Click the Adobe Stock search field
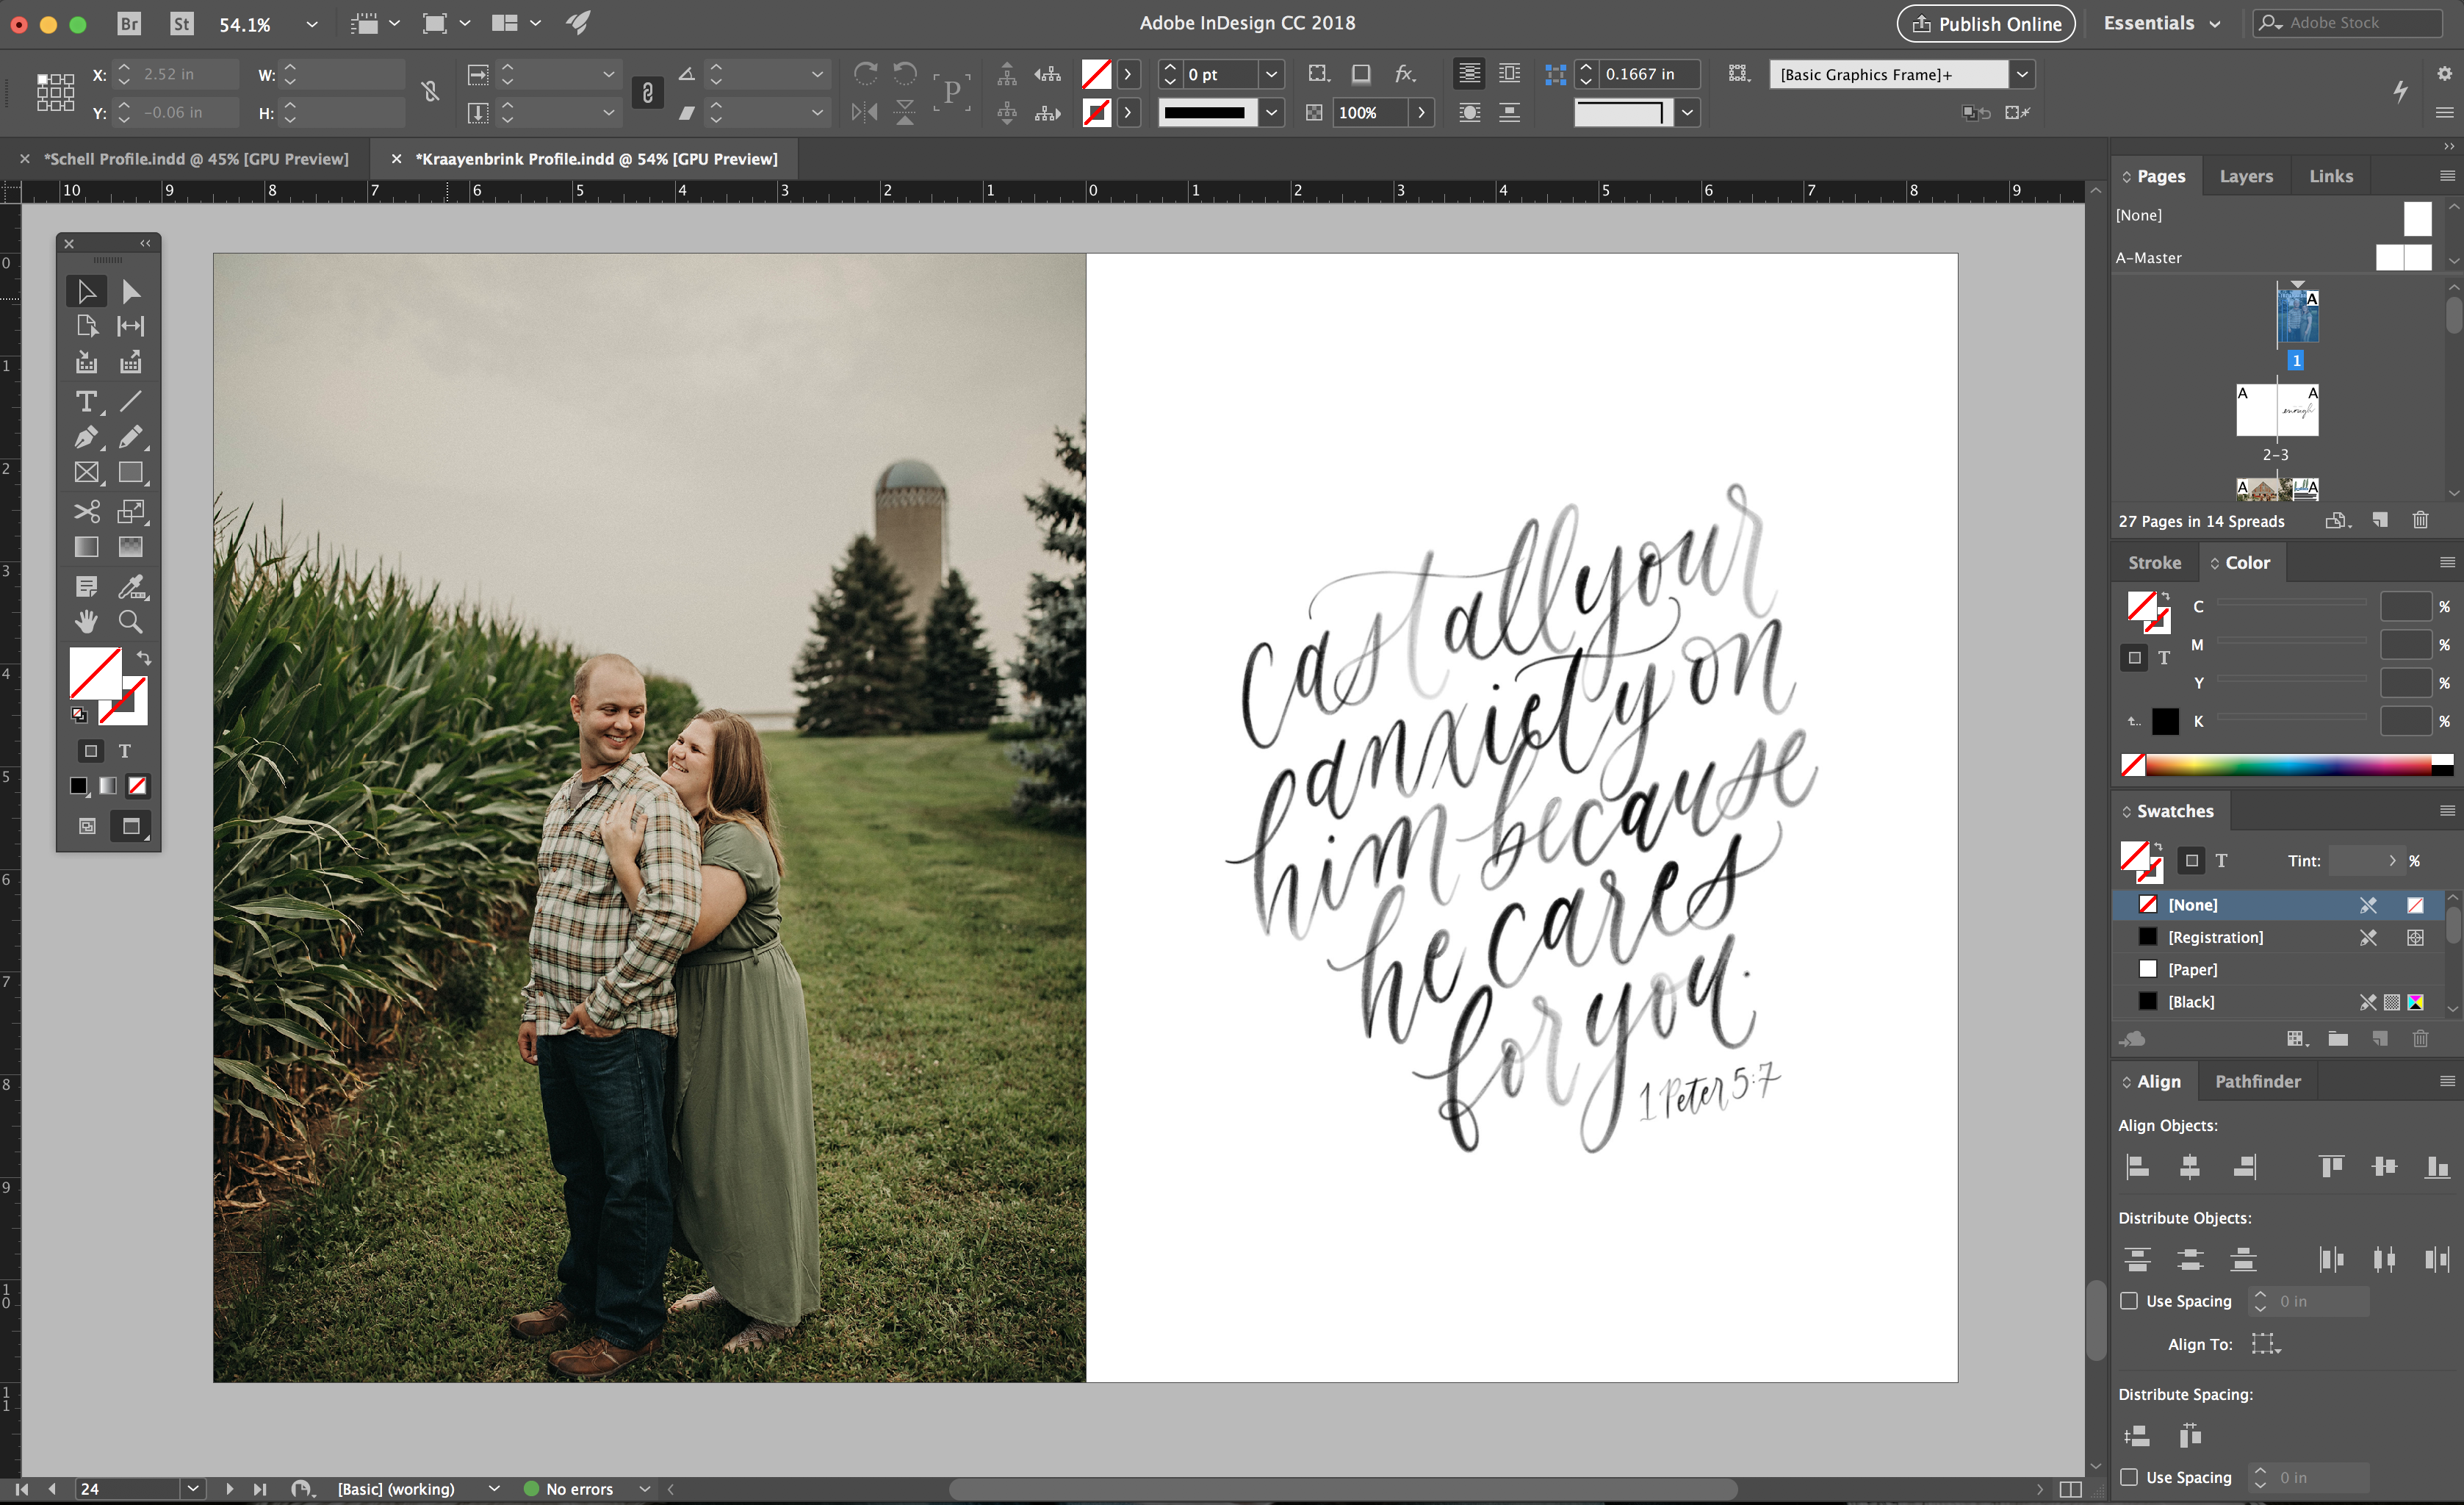This screenshot has height=1505, width=2464. pos(2351,23)
